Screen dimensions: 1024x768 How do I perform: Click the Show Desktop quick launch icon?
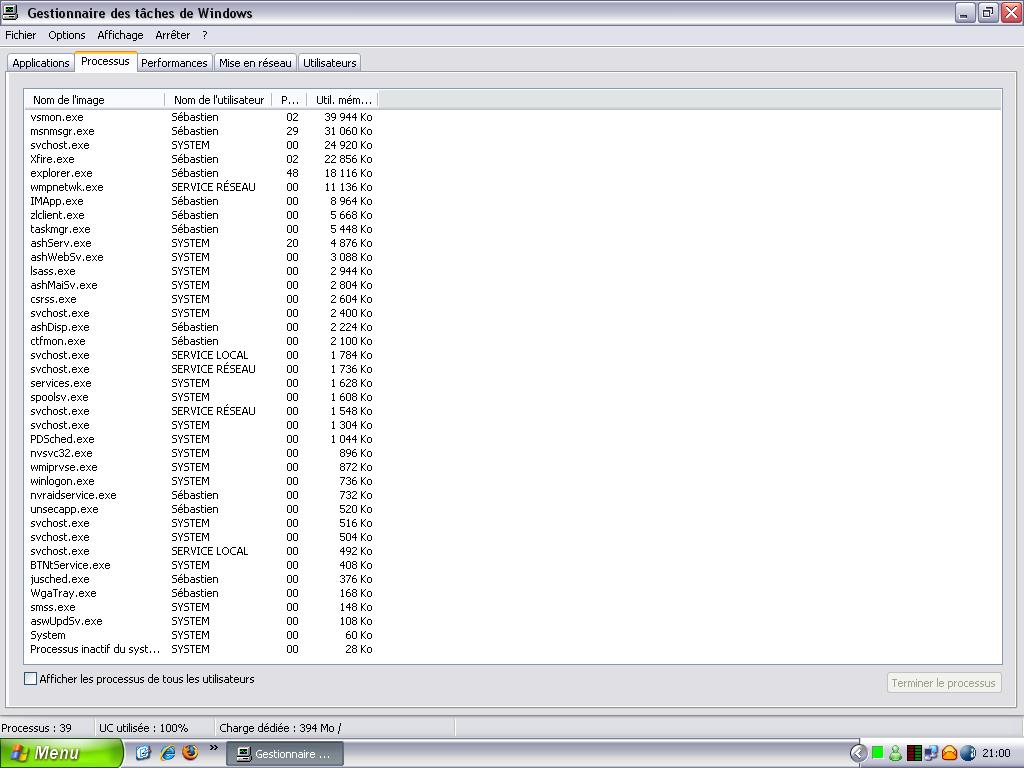[144, 753]
